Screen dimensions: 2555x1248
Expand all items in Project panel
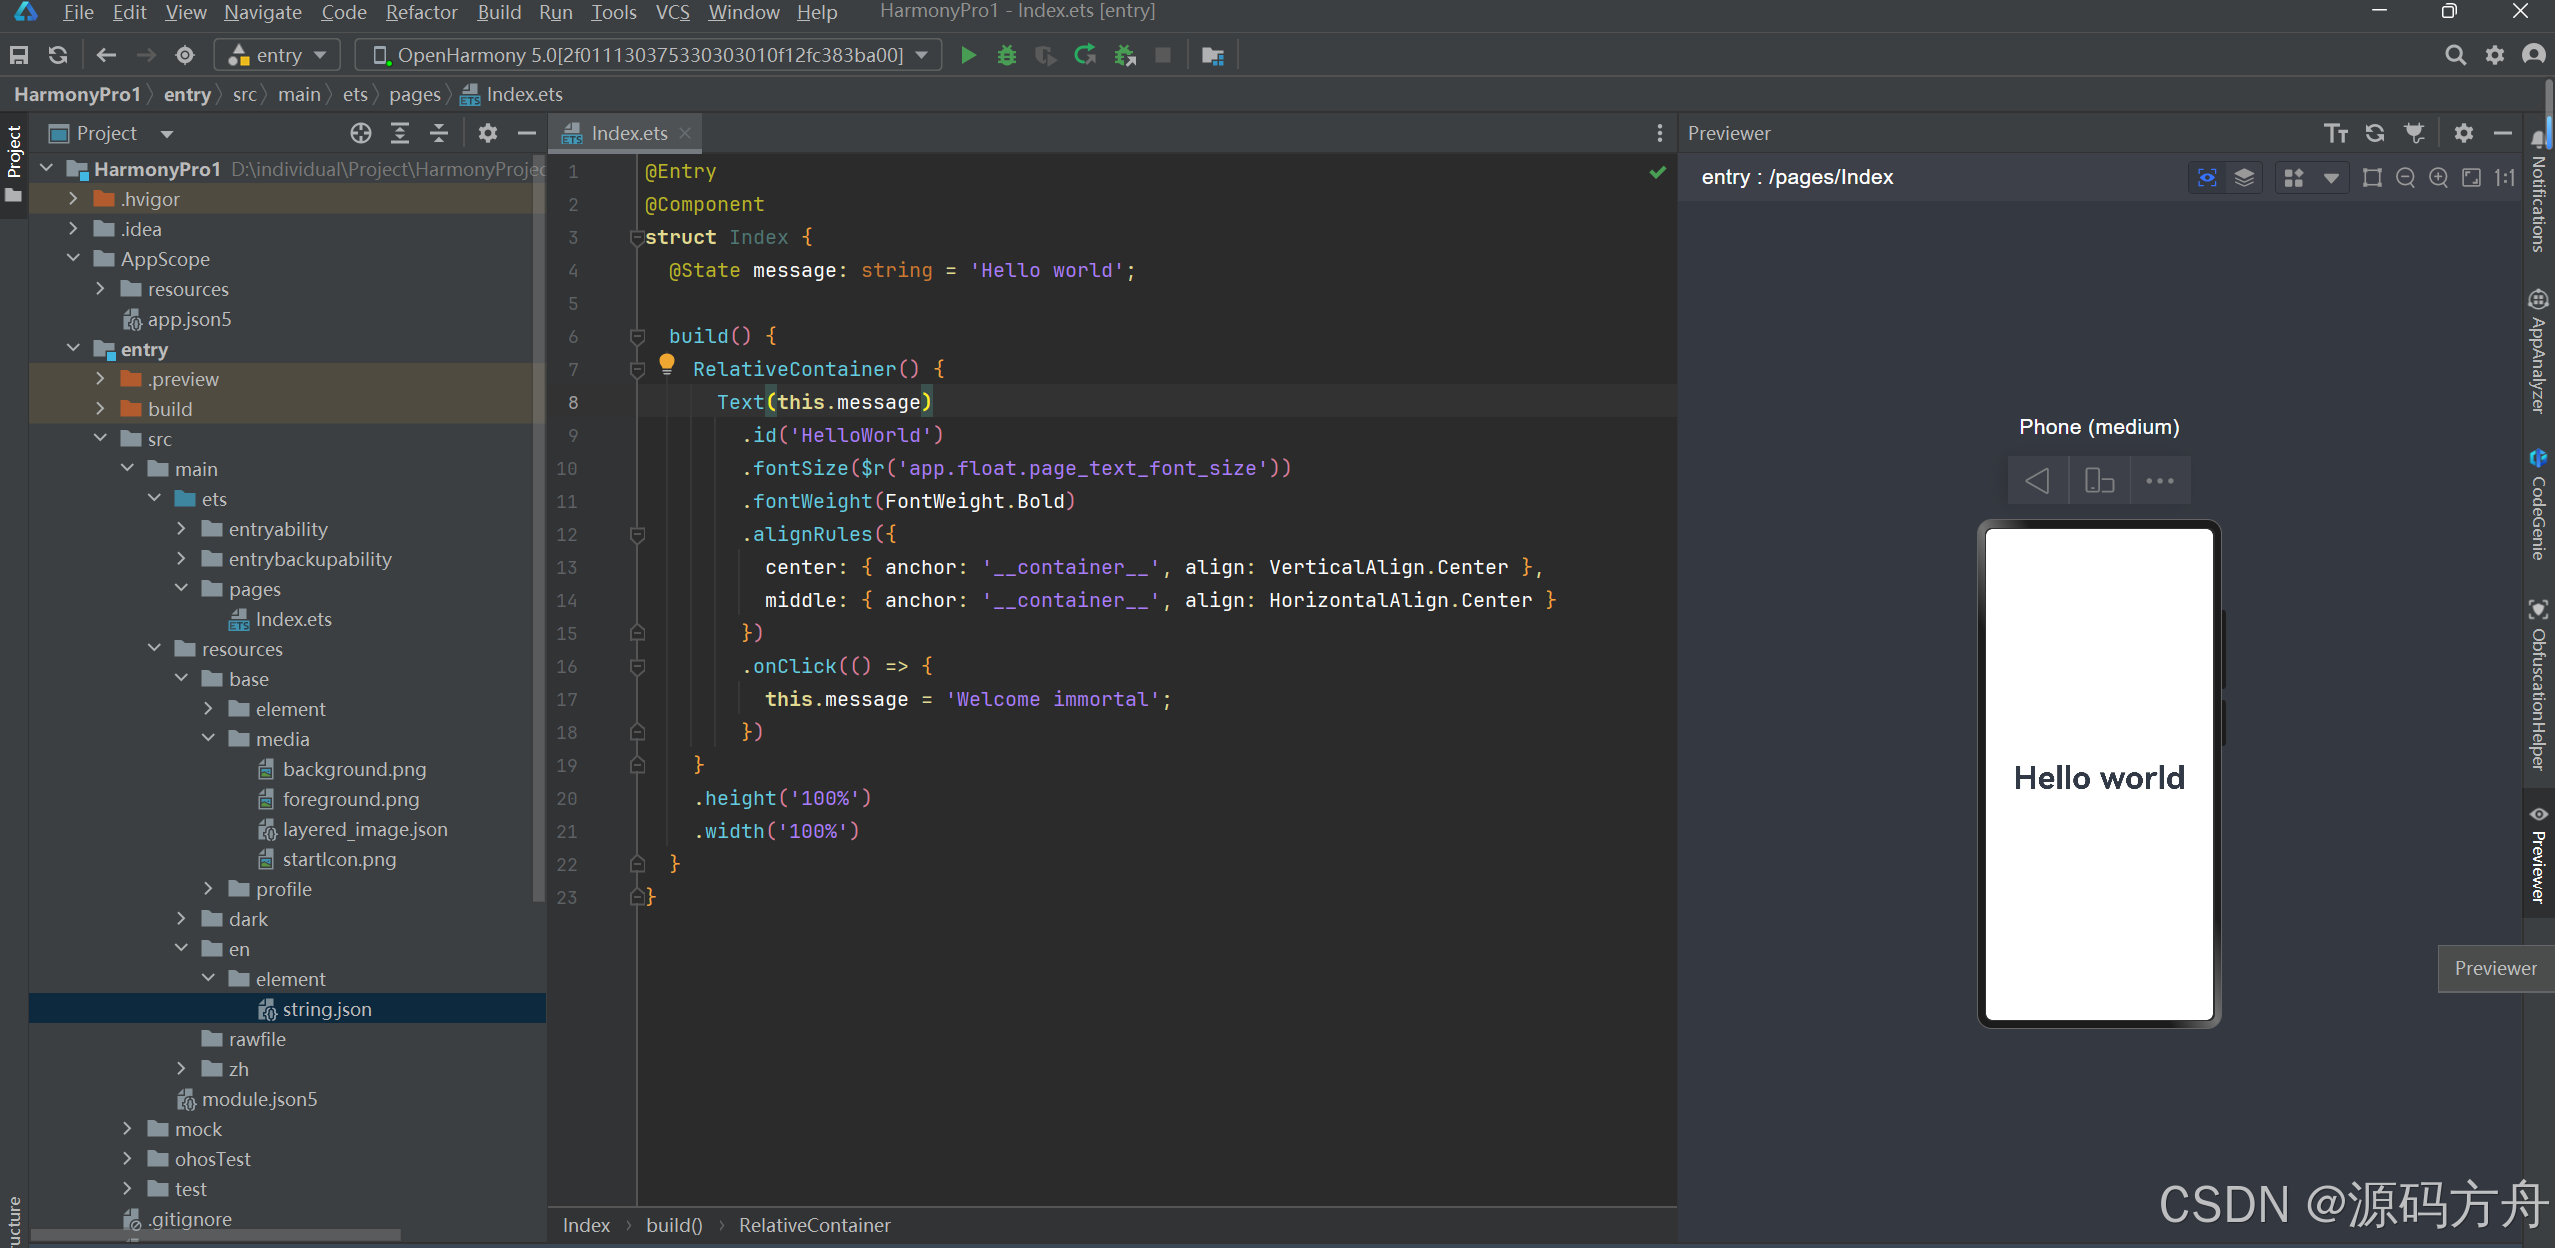click(400, 133)
